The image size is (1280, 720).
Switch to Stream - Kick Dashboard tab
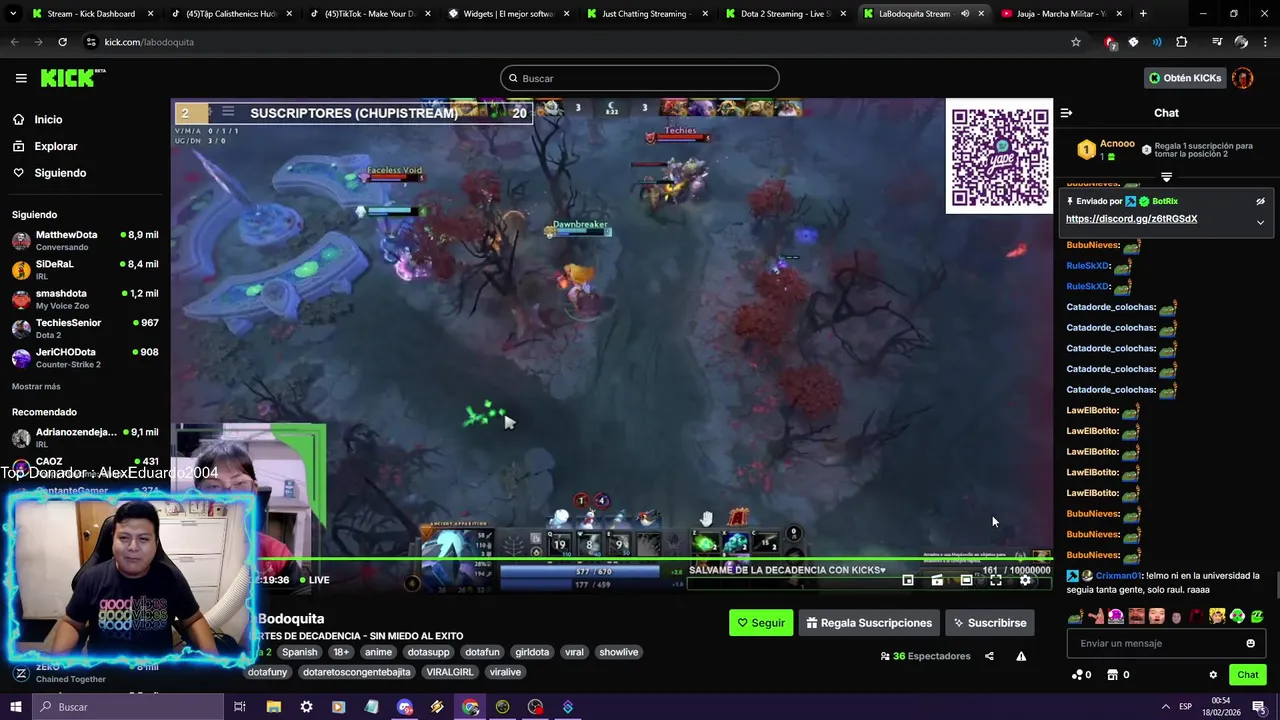point(90,14)
